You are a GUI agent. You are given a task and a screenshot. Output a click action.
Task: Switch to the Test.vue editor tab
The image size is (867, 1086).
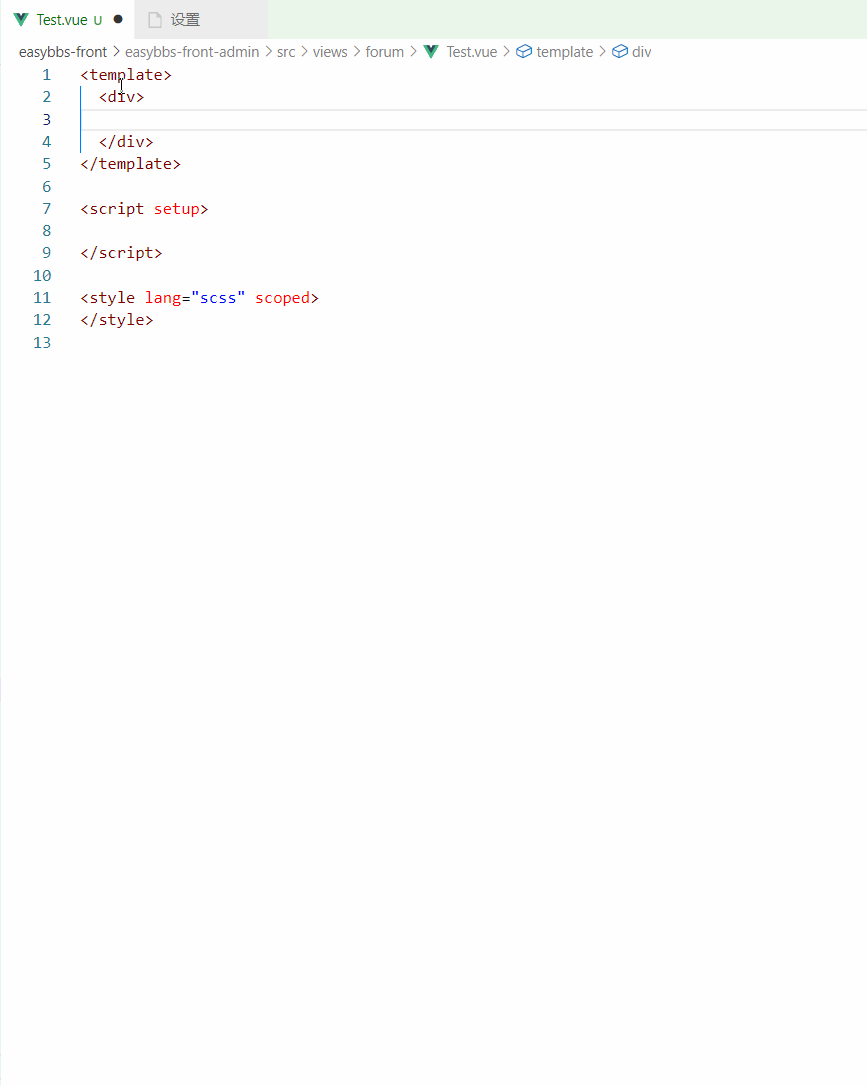click(68, 19)
